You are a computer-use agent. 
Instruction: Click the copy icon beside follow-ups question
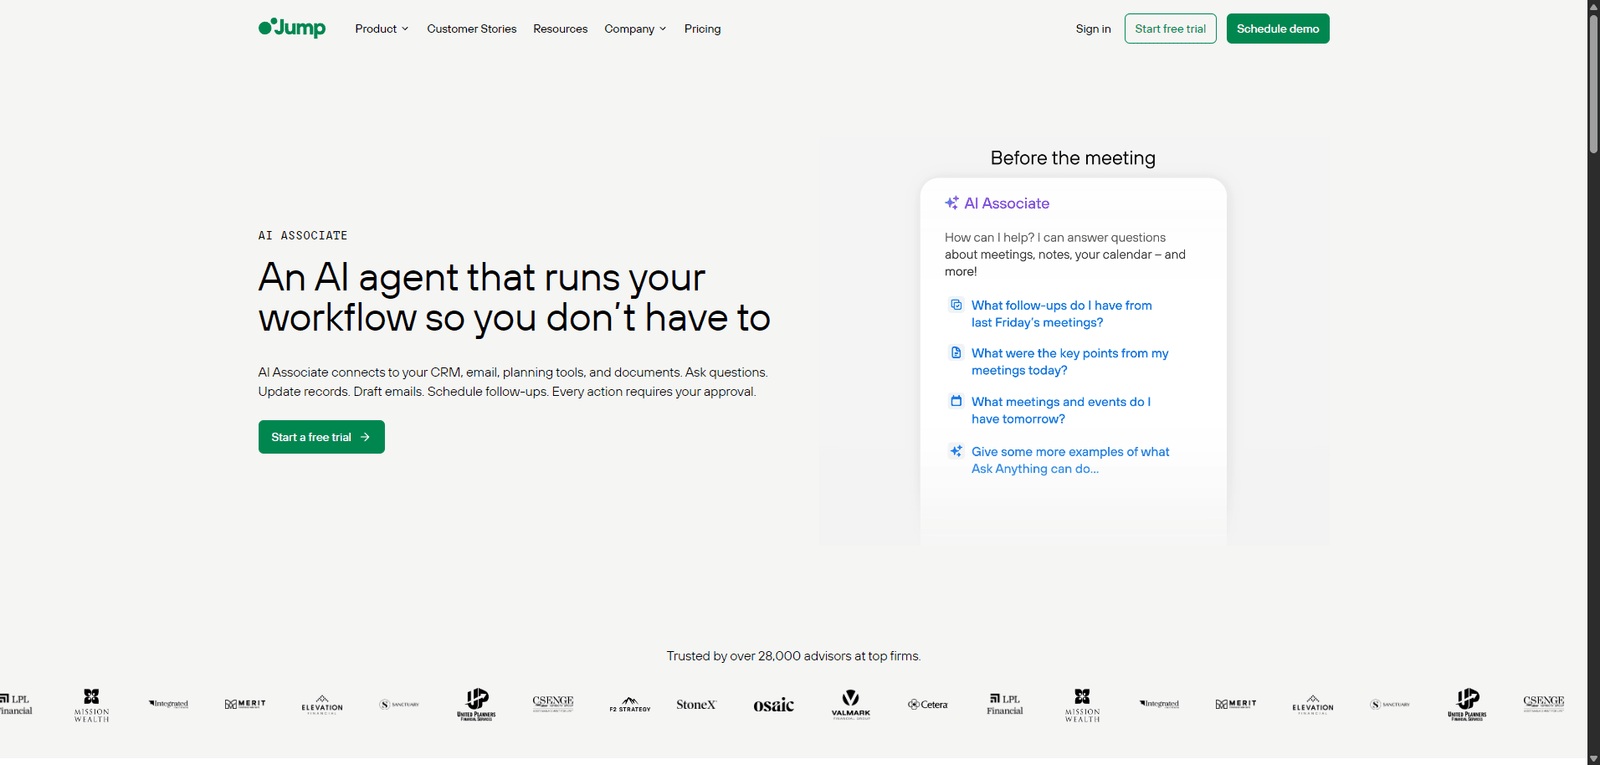tap(956, 305)
